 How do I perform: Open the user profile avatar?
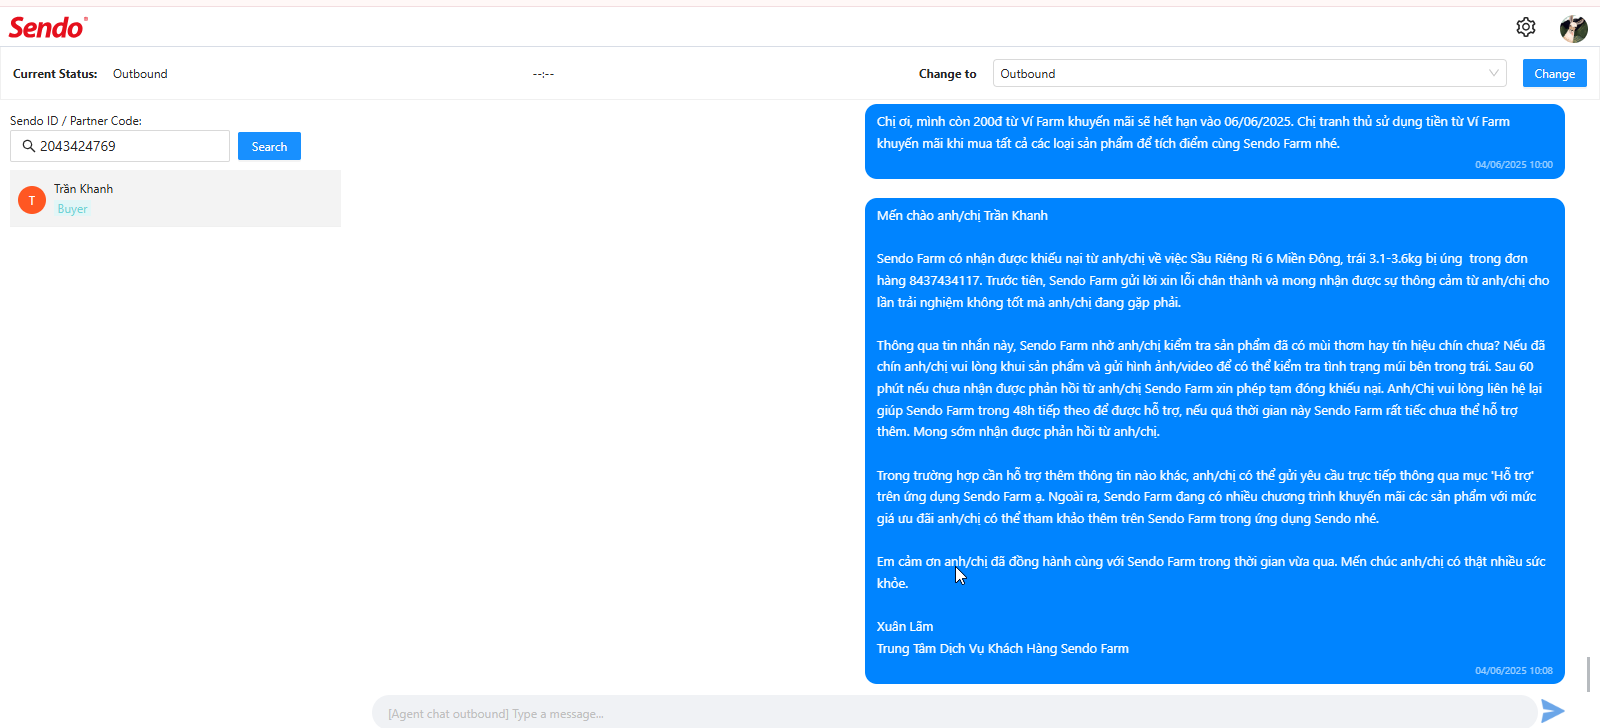(x=1573, y=28)
